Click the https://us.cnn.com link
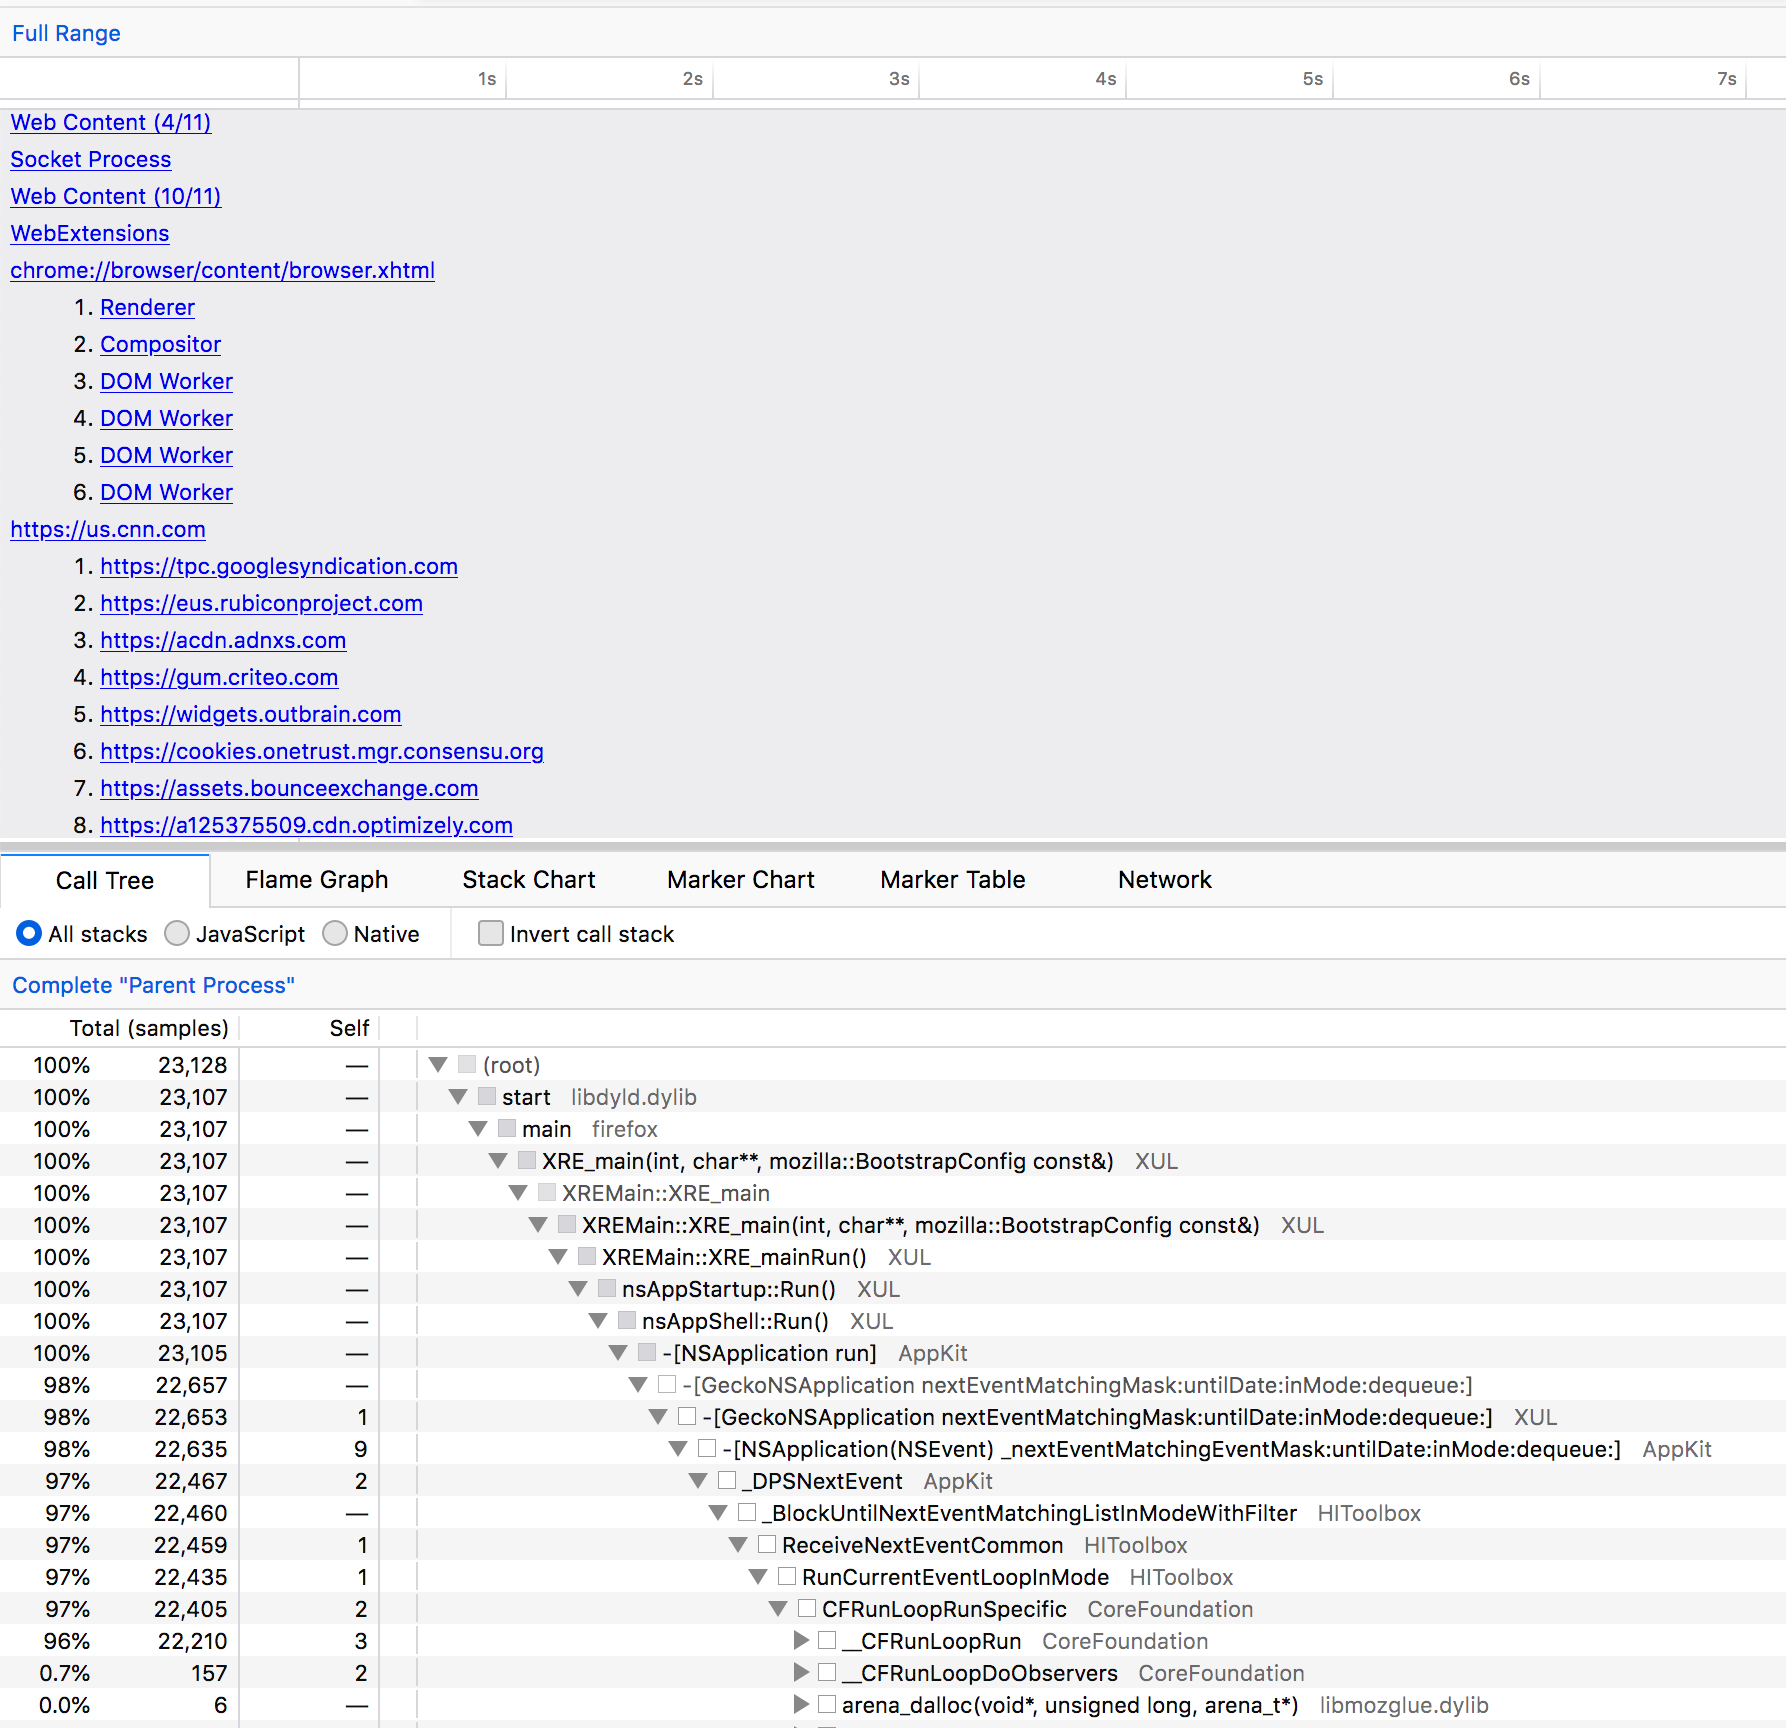The height and width of the screenshot is (1728, 1786). pyautogui.click(x=108, y=529)
